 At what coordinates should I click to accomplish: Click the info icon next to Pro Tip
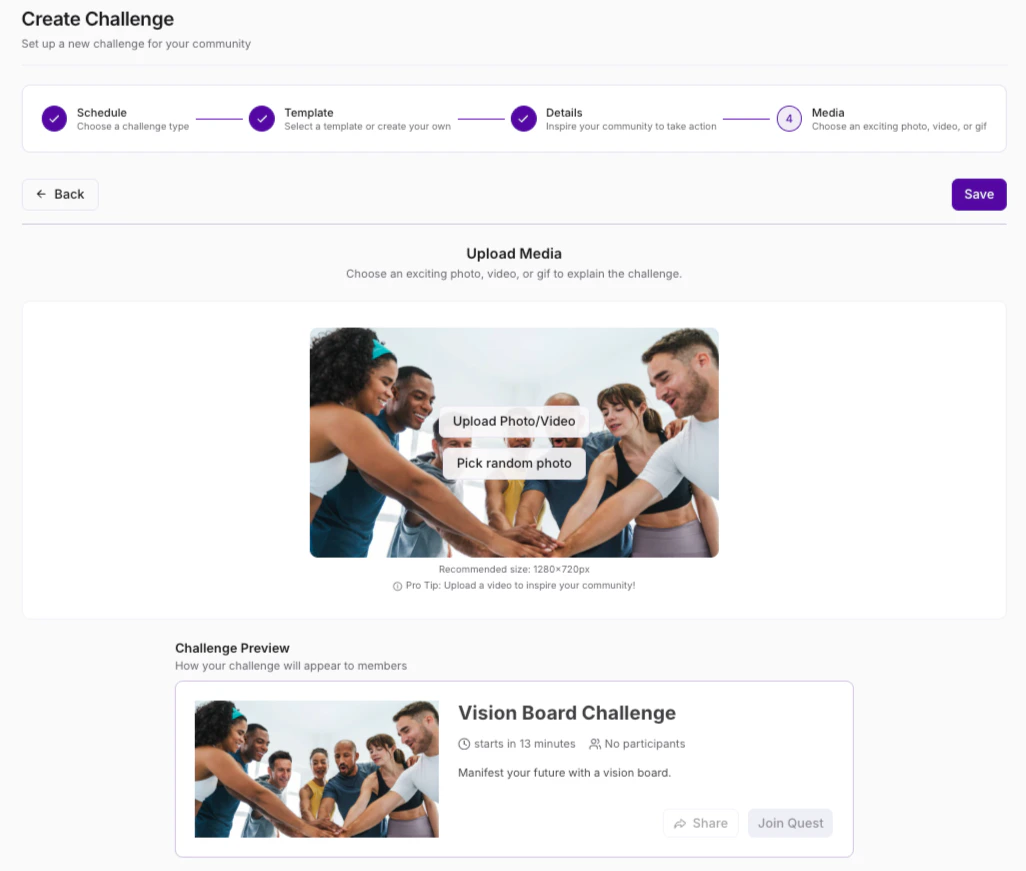(397, 586)
